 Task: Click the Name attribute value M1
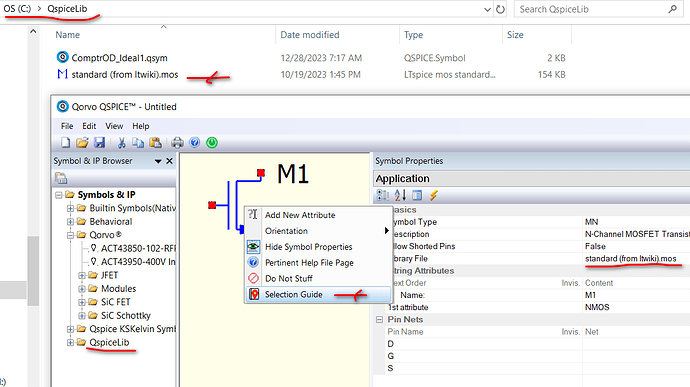(636, 295)
